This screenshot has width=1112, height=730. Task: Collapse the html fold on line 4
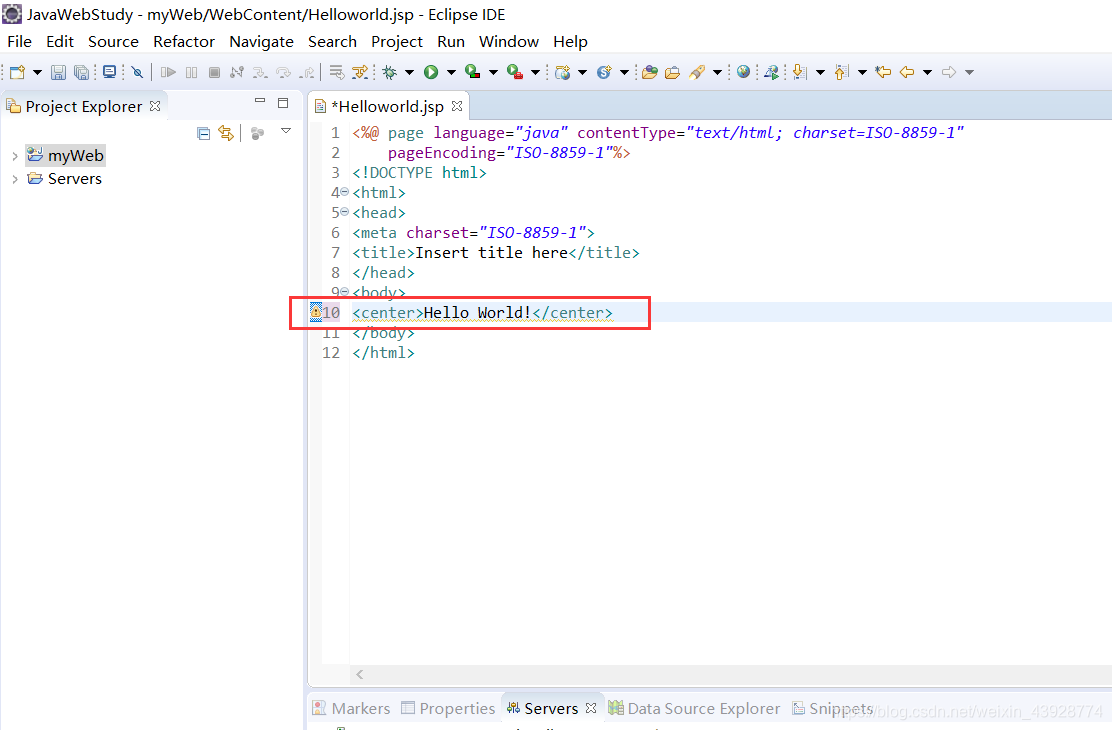345,192
